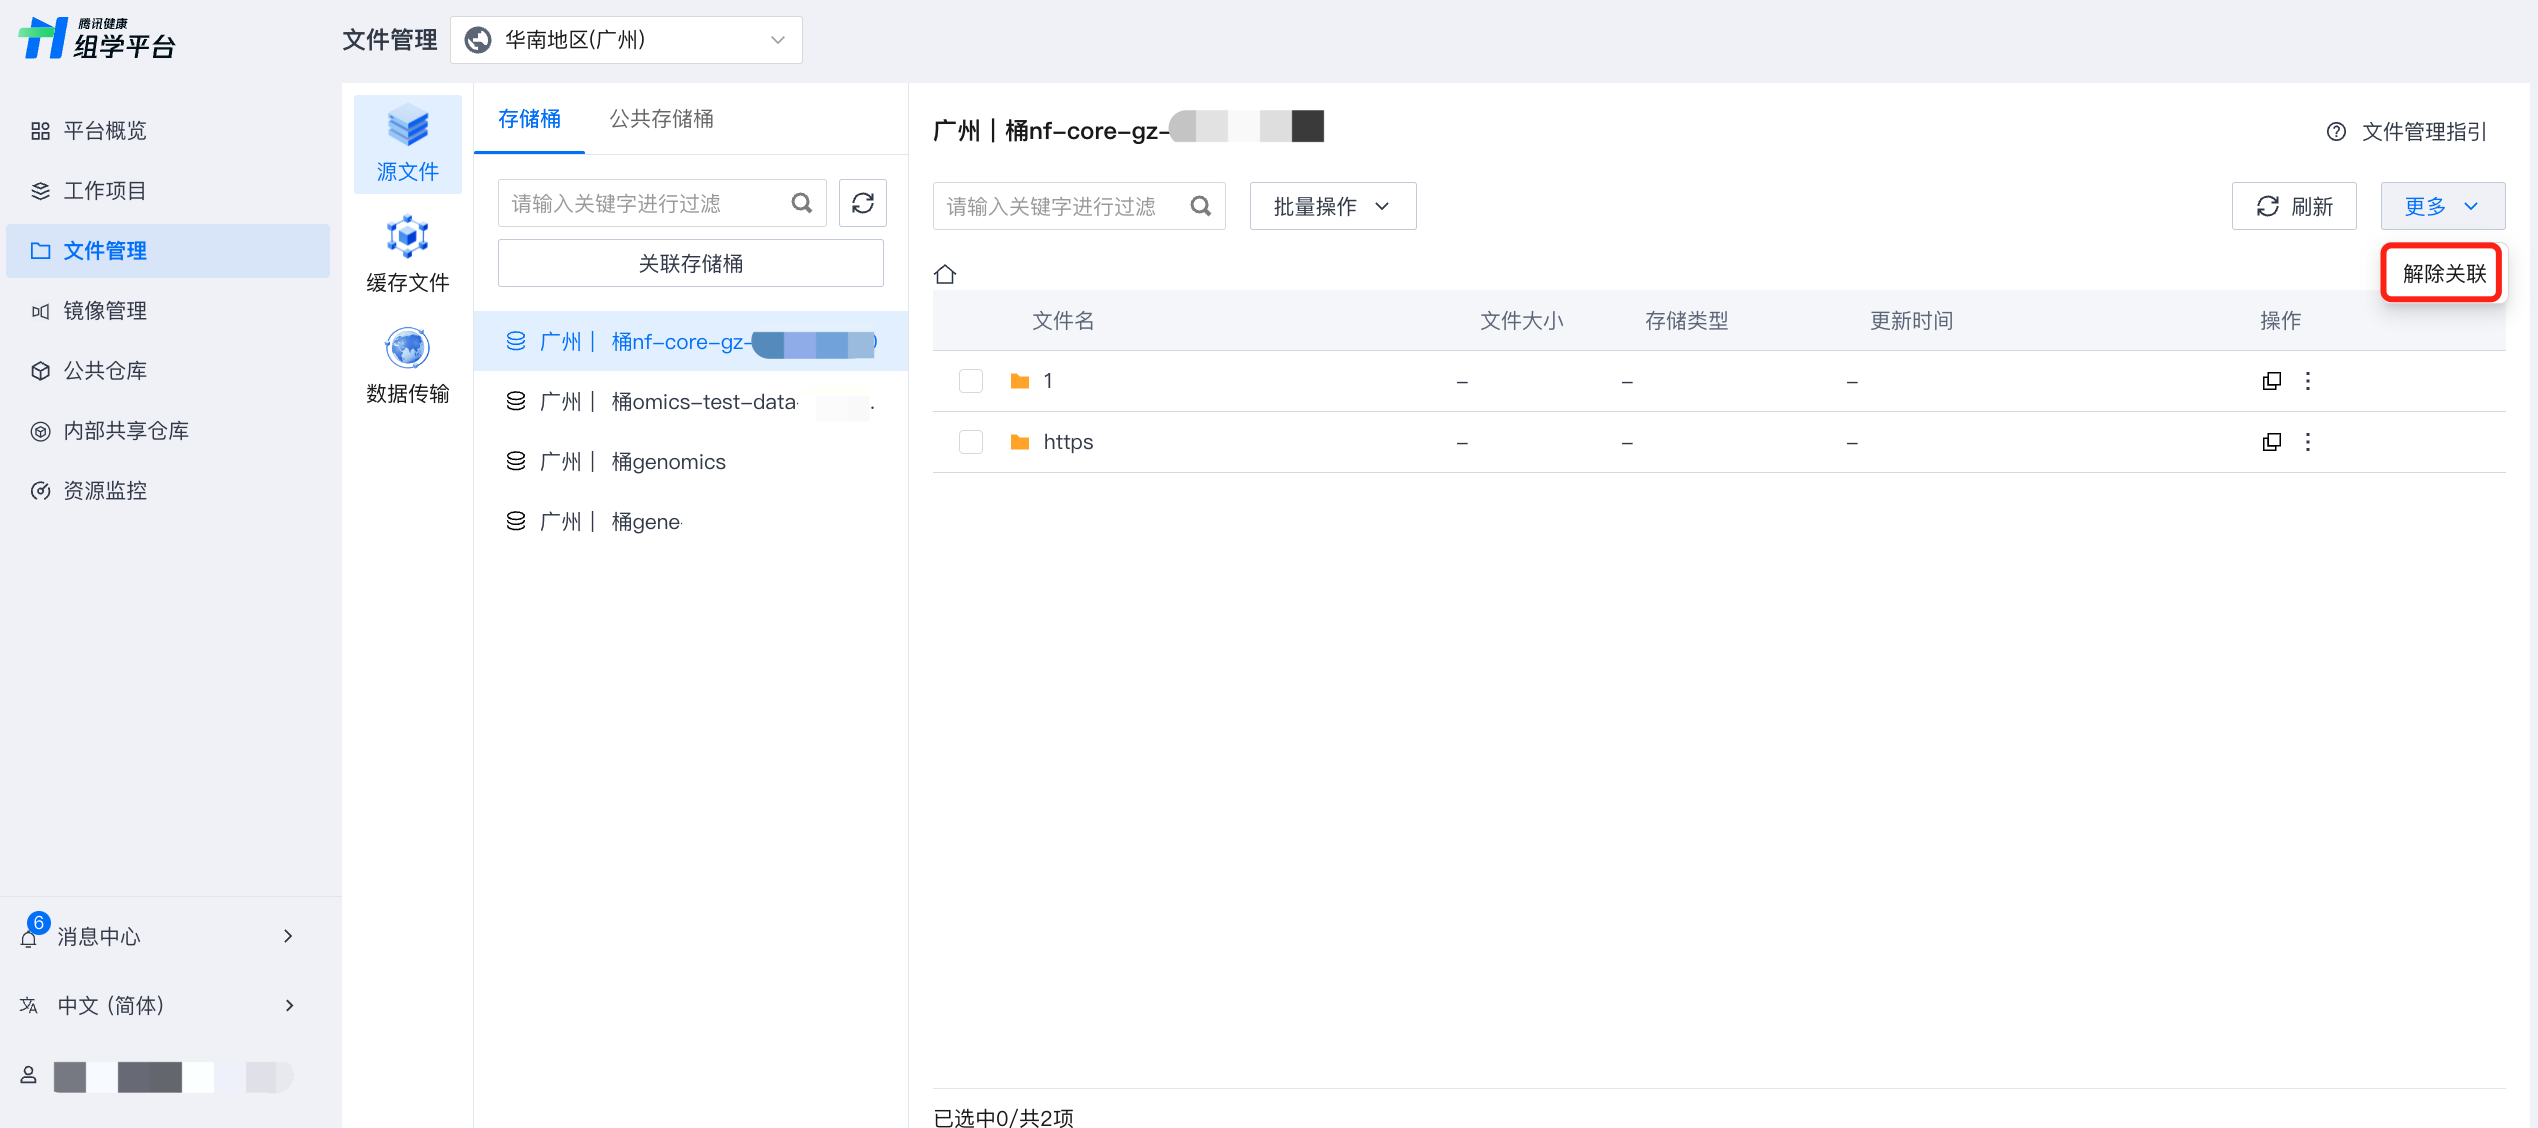Click the 刷新 refresh button

point(2294,206)
